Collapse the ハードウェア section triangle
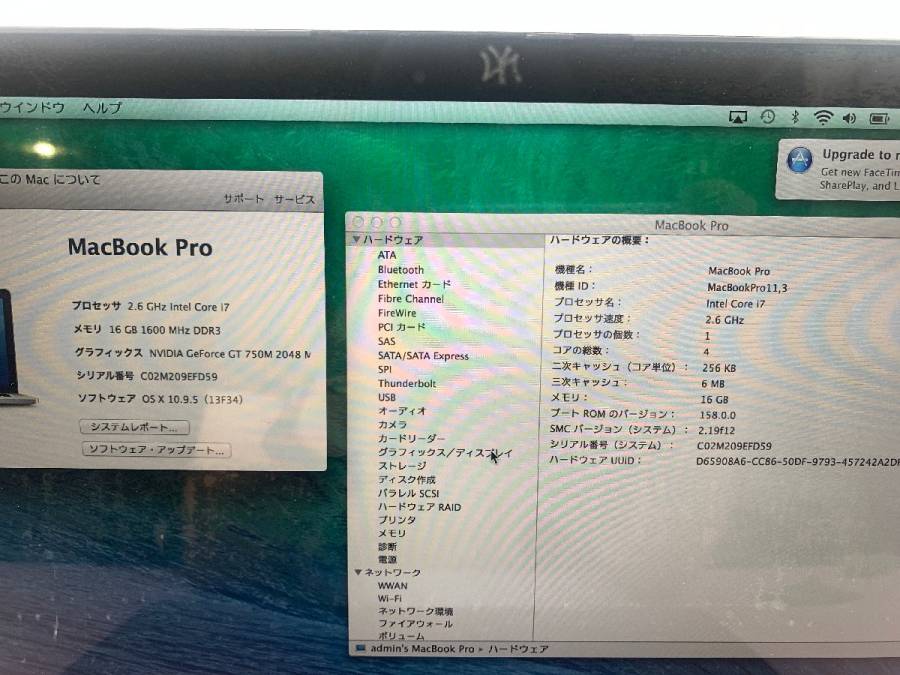 355,241
